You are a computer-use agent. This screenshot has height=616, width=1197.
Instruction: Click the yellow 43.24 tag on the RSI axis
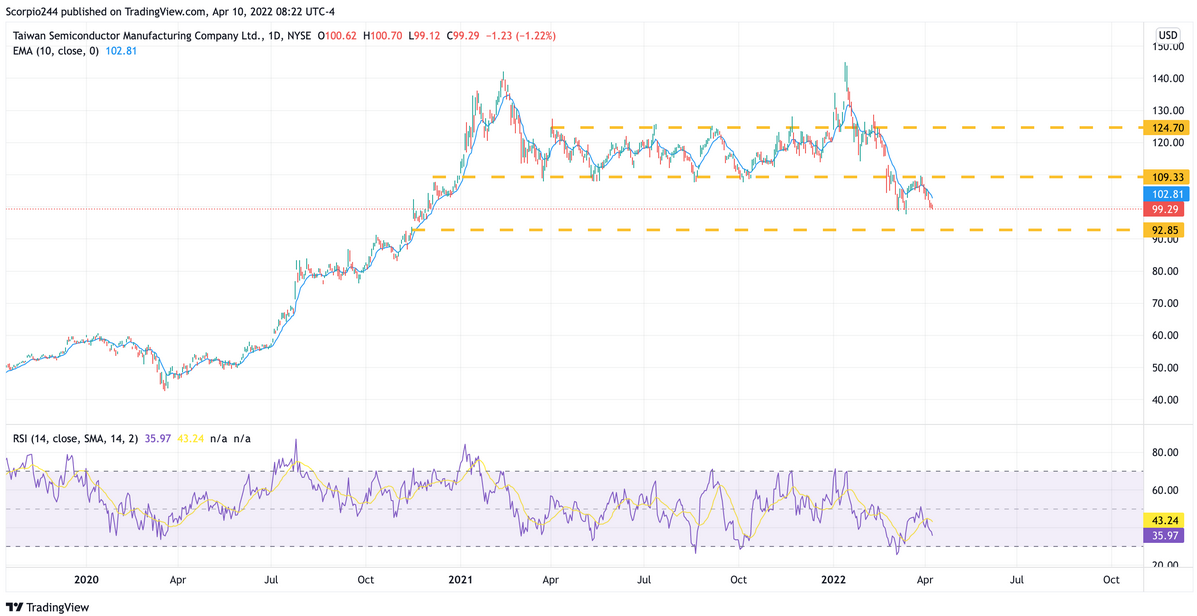(1163, 520)
